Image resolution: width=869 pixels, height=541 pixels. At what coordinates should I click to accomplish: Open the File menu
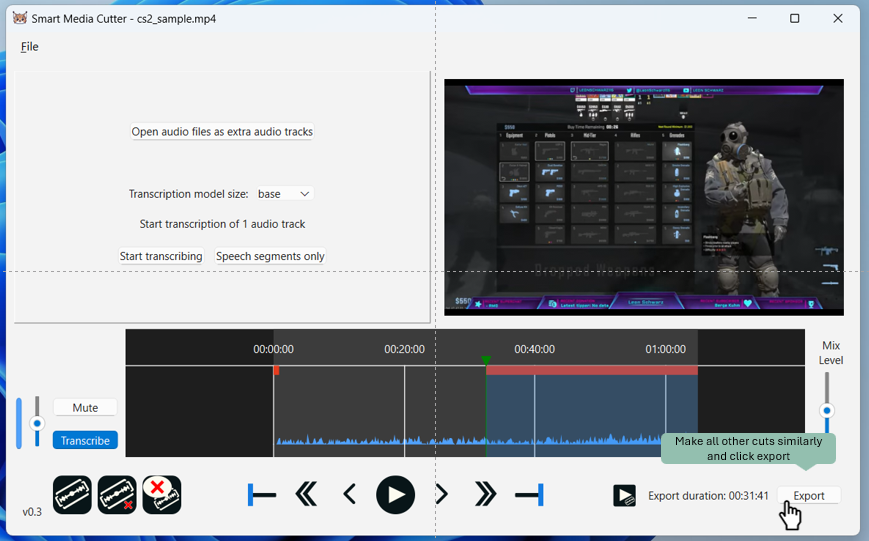30,47
